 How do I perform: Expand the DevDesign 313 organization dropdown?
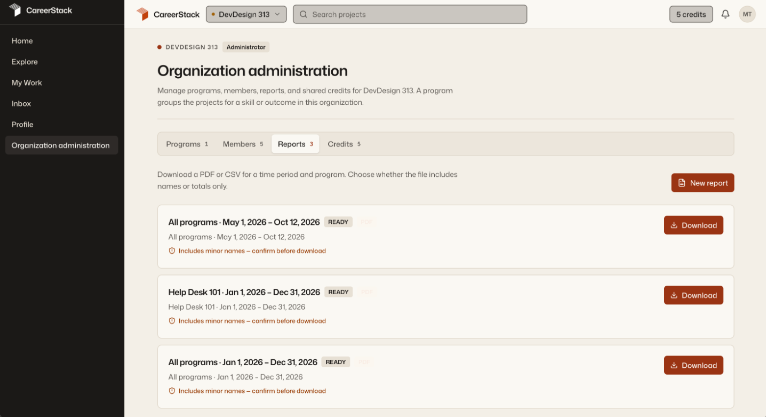click(x=246, y=14)
